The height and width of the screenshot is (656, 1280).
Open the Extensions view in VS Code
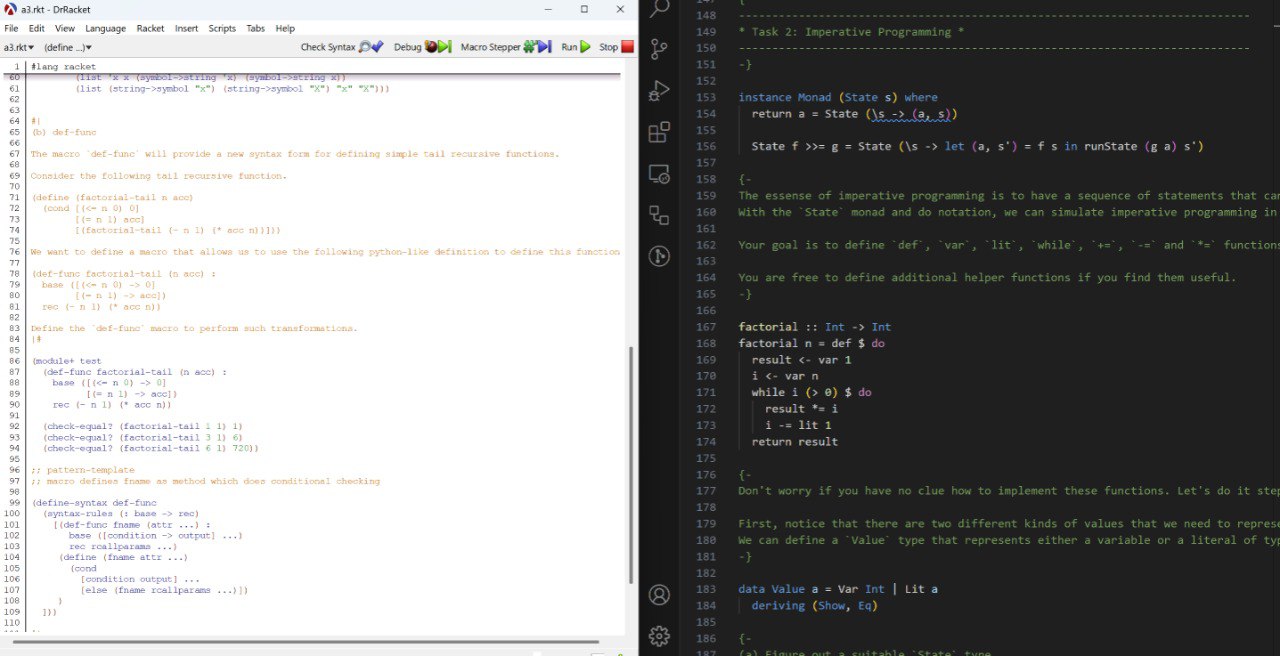pos(659,132)
